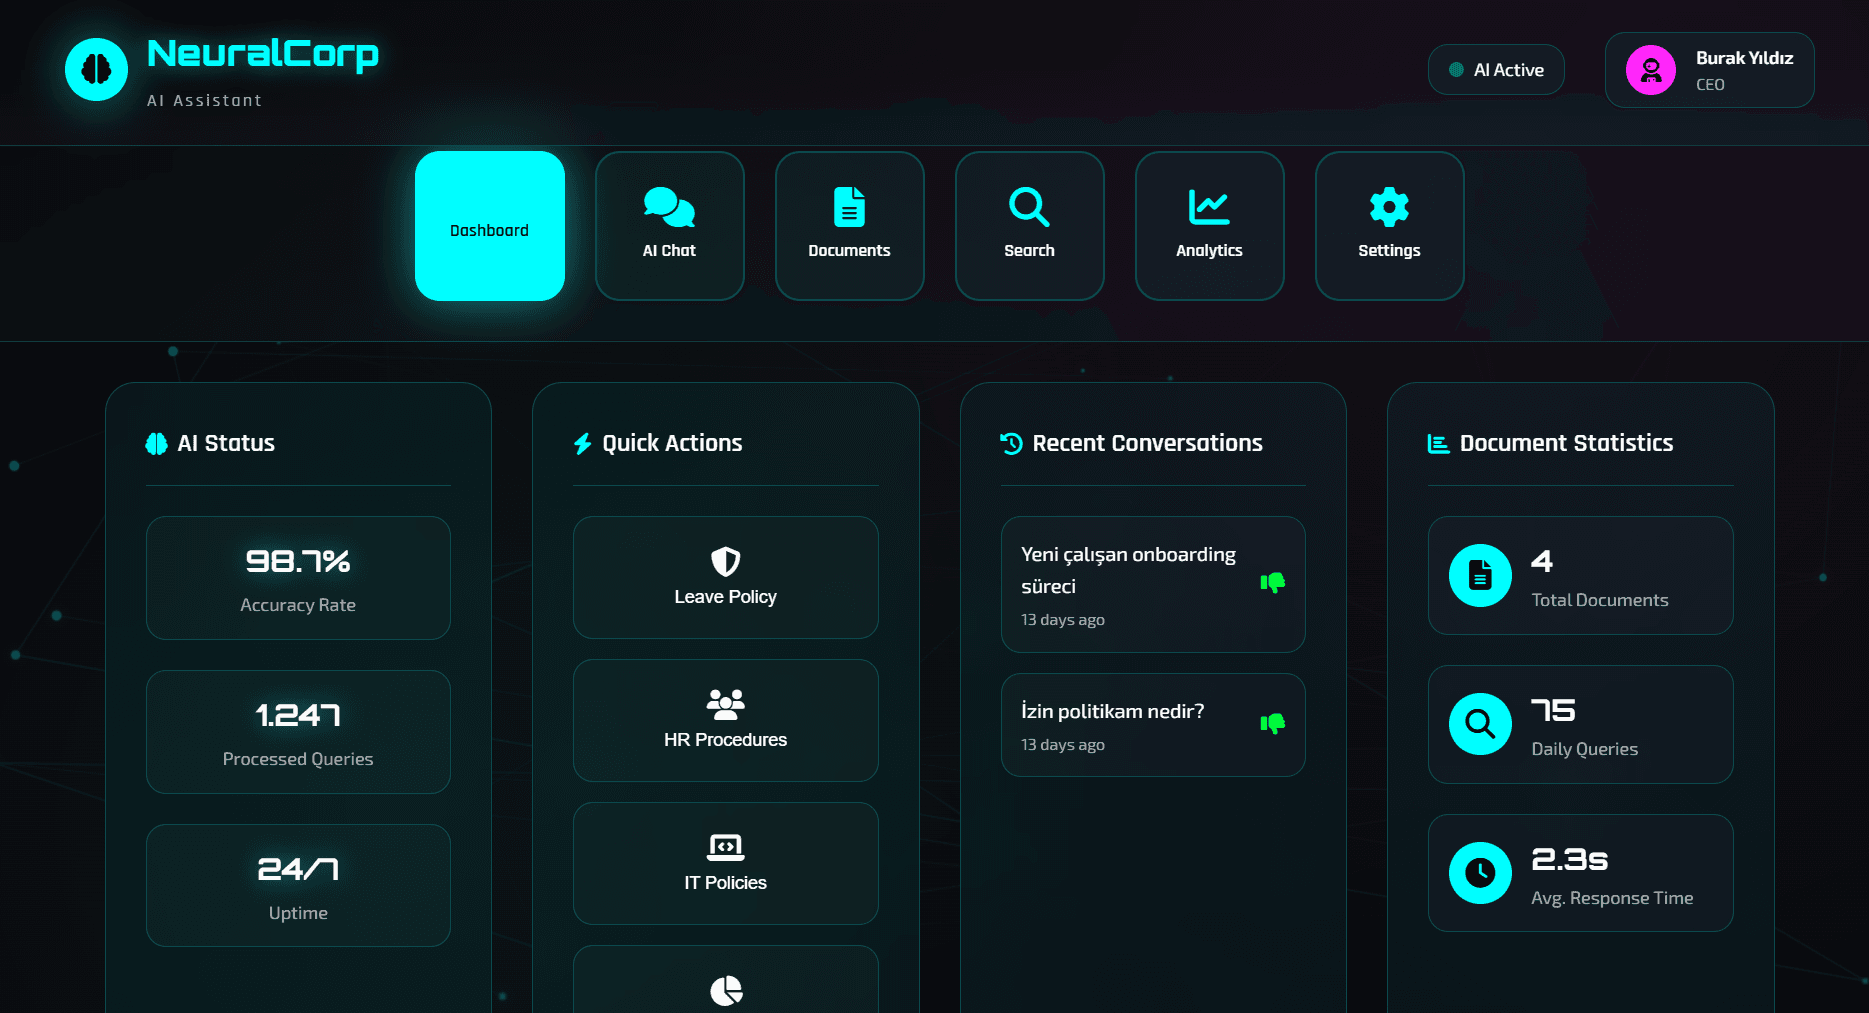1869x1013 pixels.
Task: Click the AI Active status indicator
Action: (x=1496, y=70)
